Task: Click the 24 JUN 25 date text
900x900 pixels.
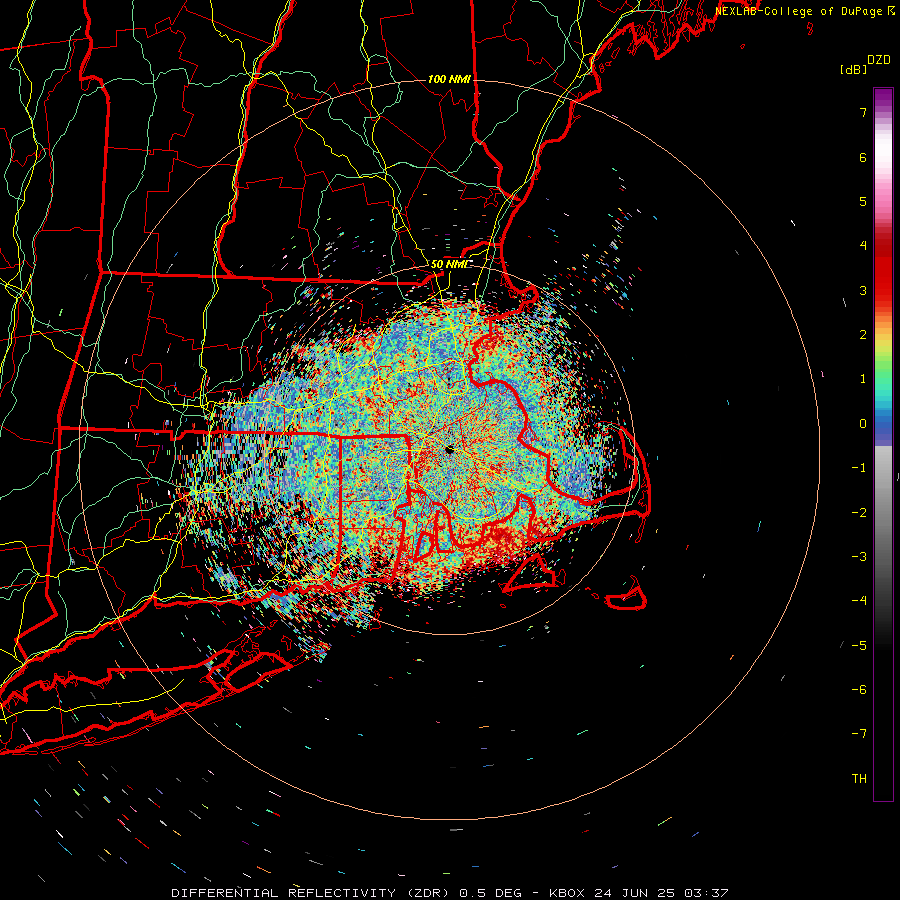Action: [x=637, y=893]
